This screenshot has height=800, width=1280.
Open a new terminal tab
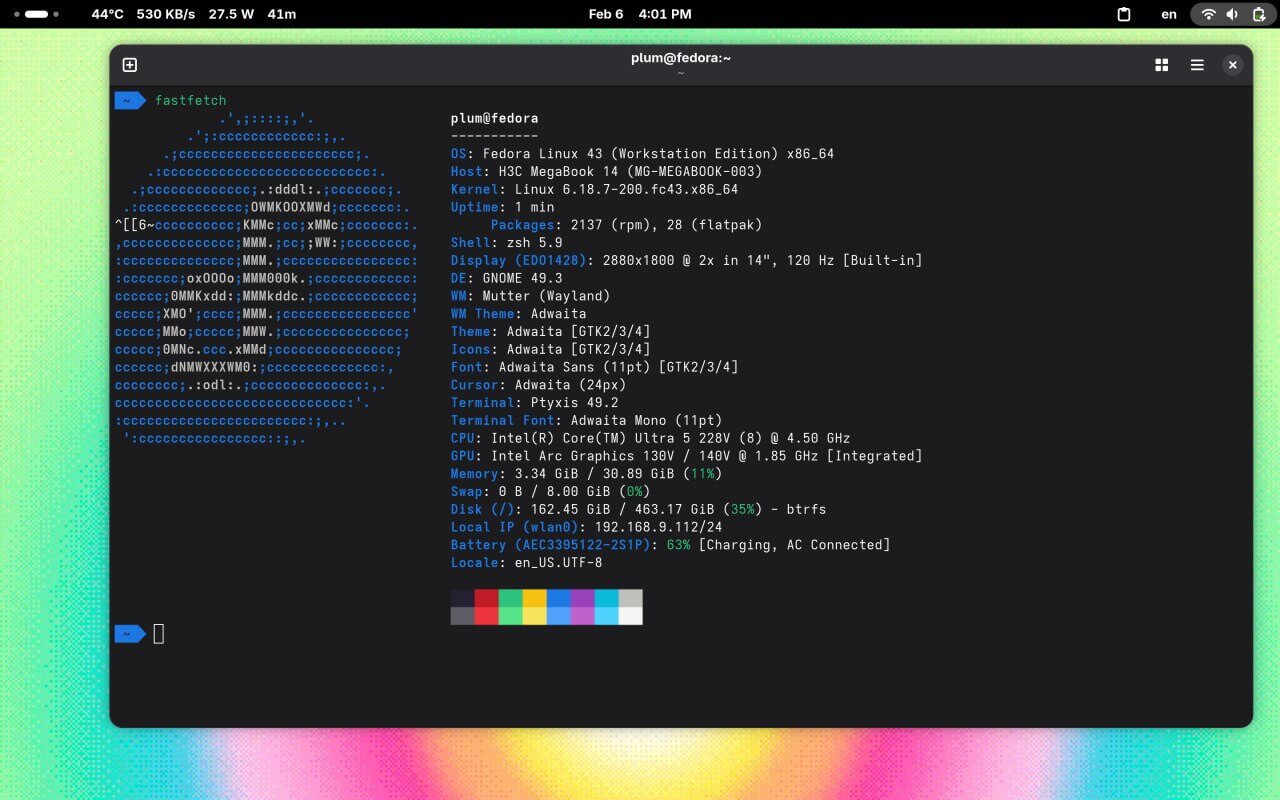point(130,65)
